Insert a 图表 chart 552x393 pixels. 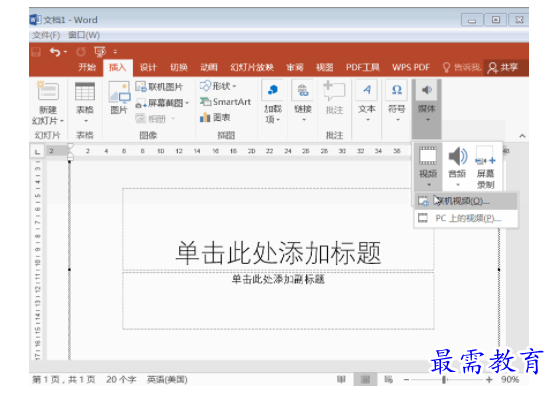215,117
